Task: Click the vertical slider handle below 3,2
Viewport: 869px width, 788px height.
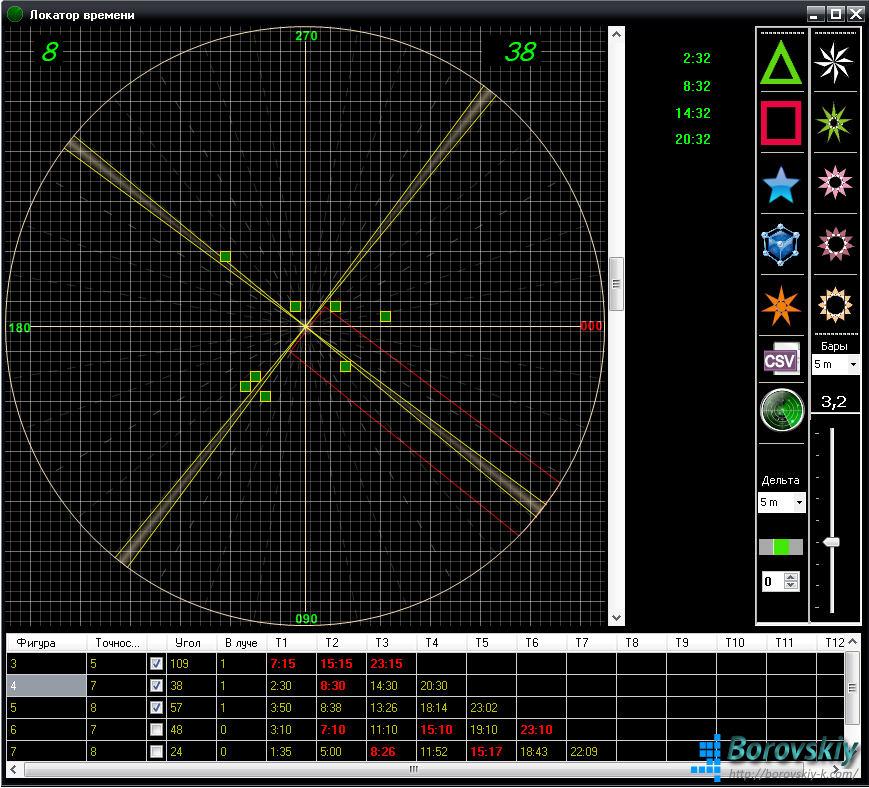Action: [x=831, y=542]
